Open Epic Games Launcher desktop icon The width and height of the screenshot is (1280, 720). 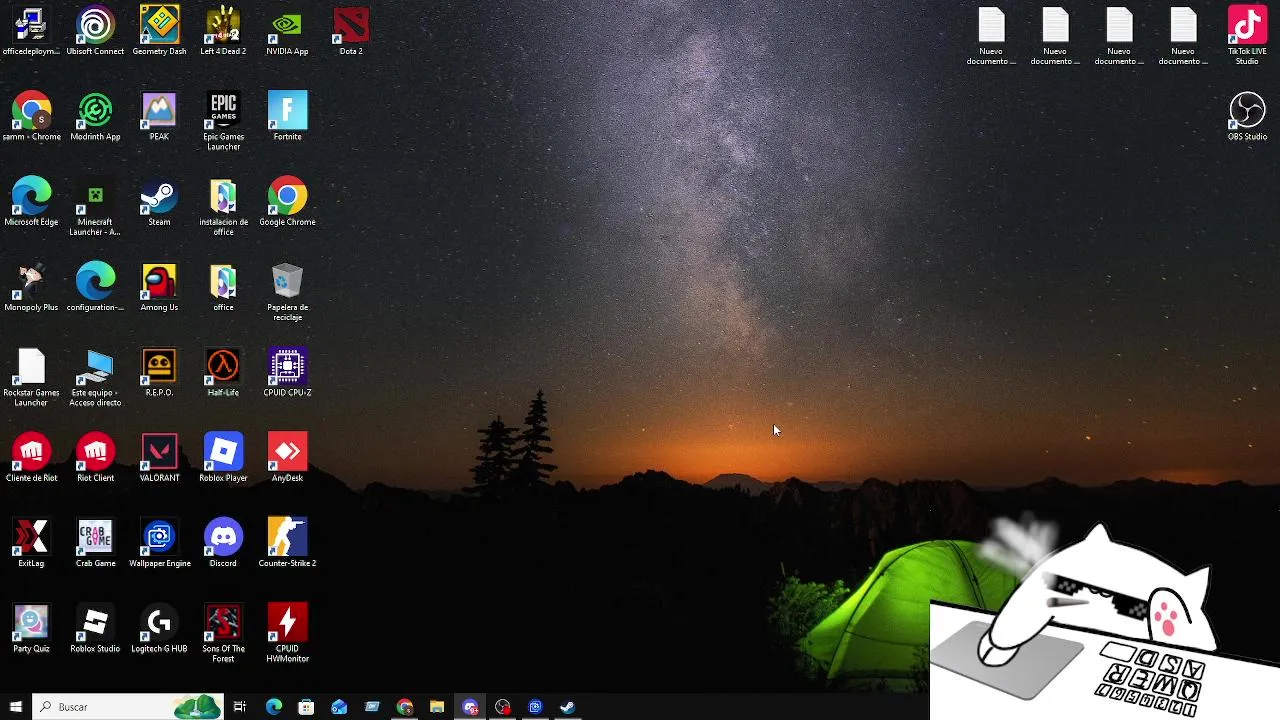pyautogui.click(x=223, y=122)
